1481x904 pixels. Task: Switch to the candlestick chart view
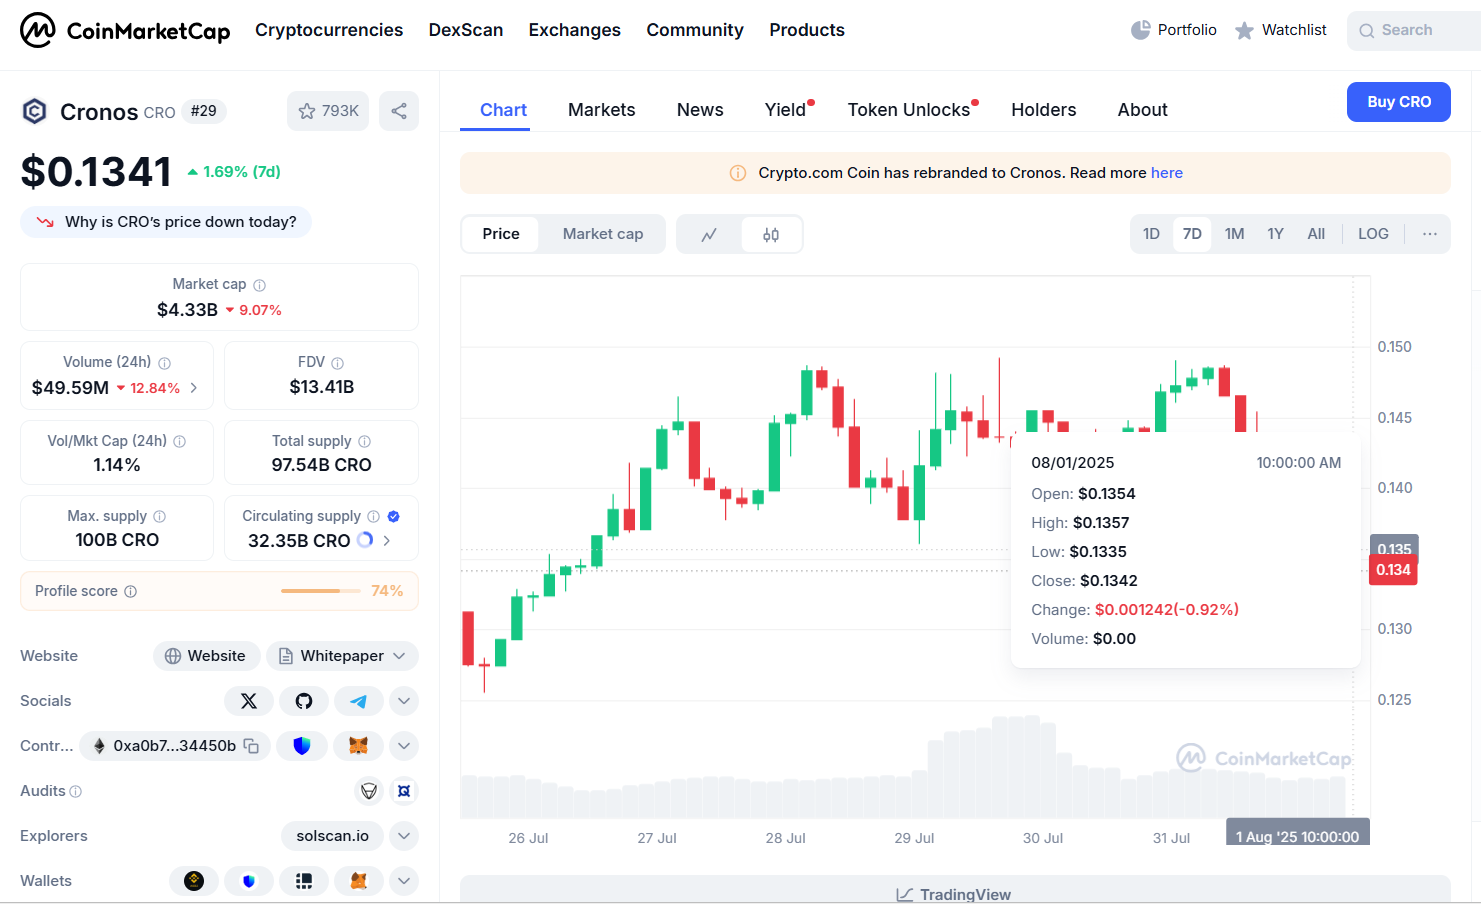click(x=771, y=235)
